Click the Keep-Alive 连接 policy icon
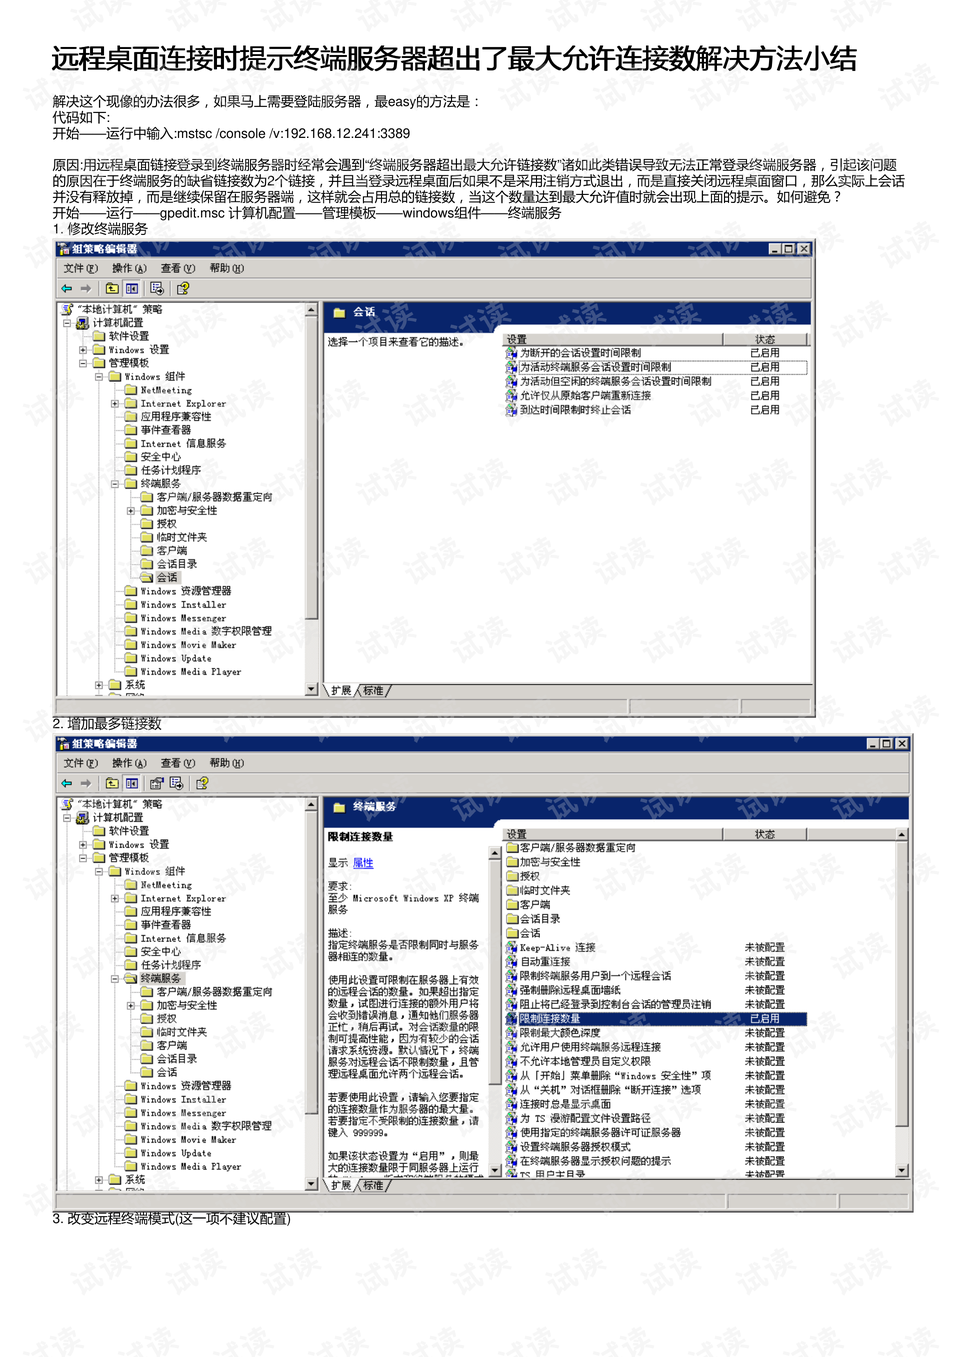 [x=510, y=947]
